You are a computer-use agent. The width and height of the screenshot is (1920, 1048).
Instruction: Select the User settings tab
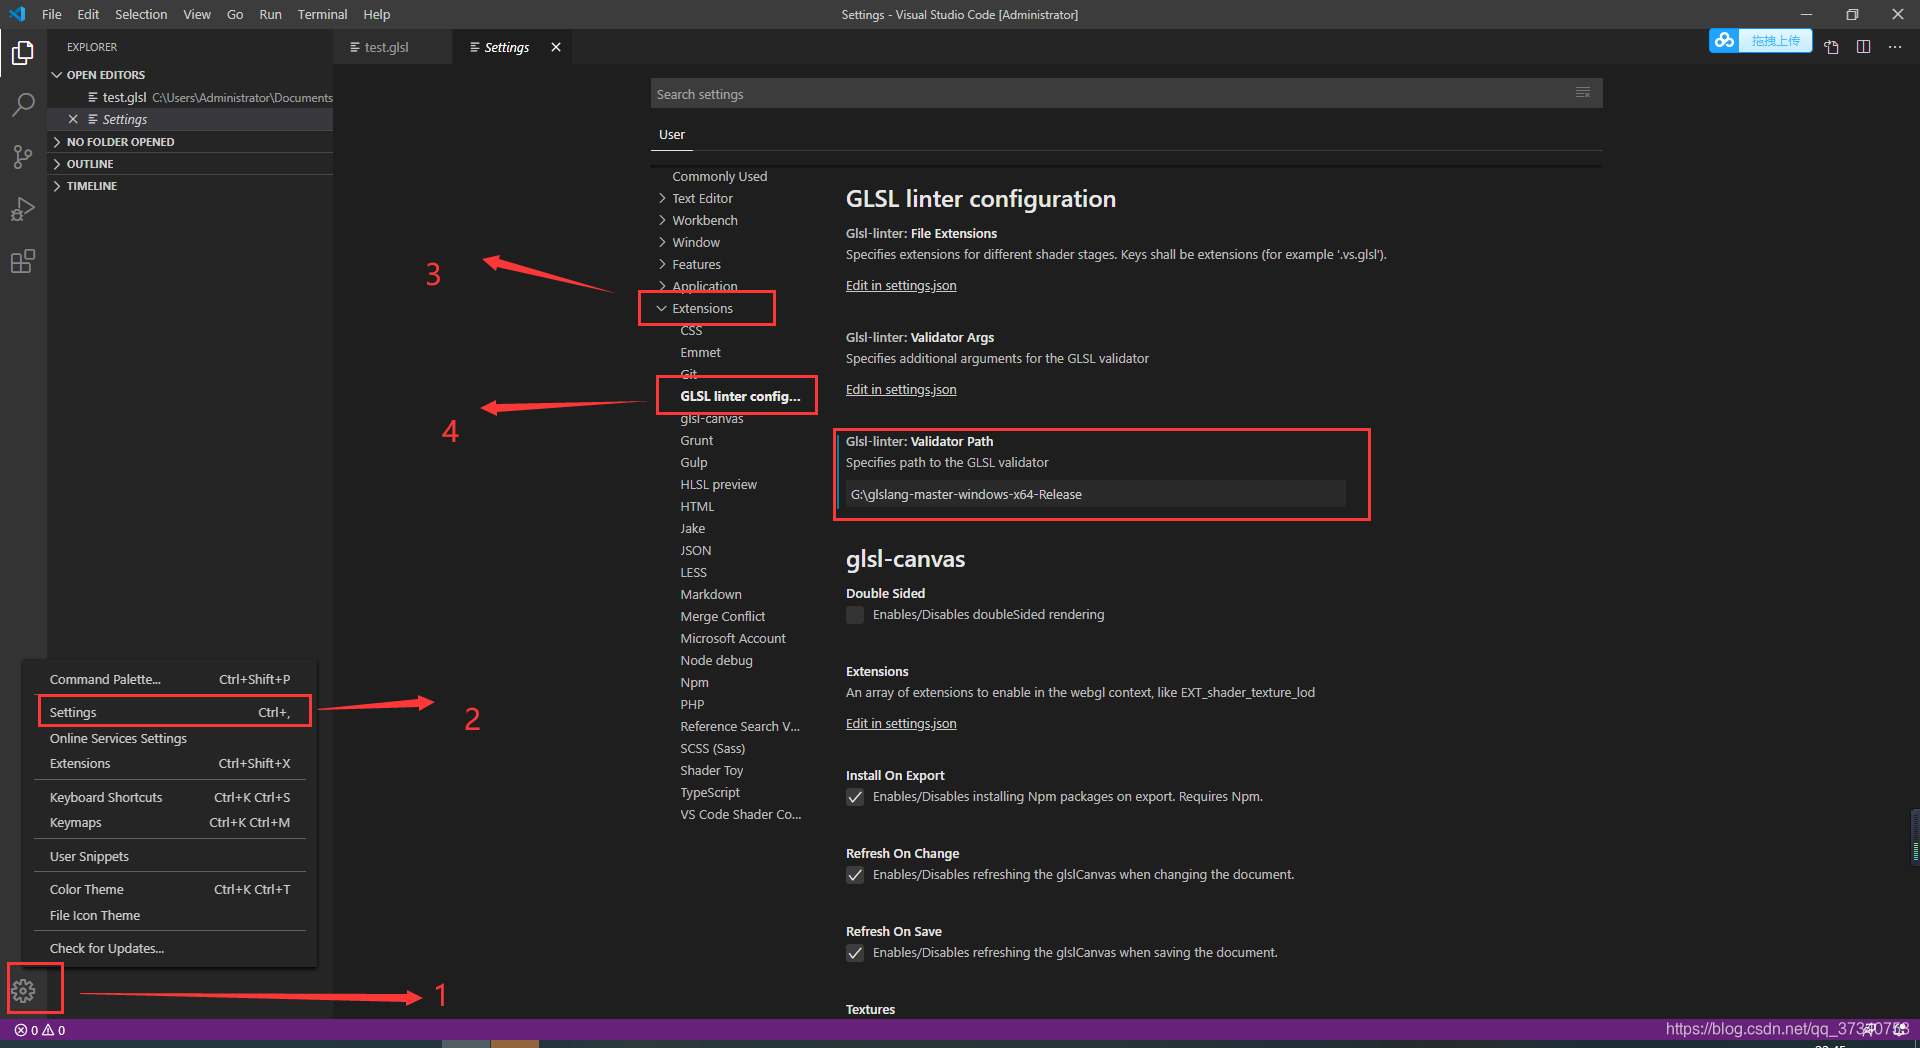pos(672,134)
